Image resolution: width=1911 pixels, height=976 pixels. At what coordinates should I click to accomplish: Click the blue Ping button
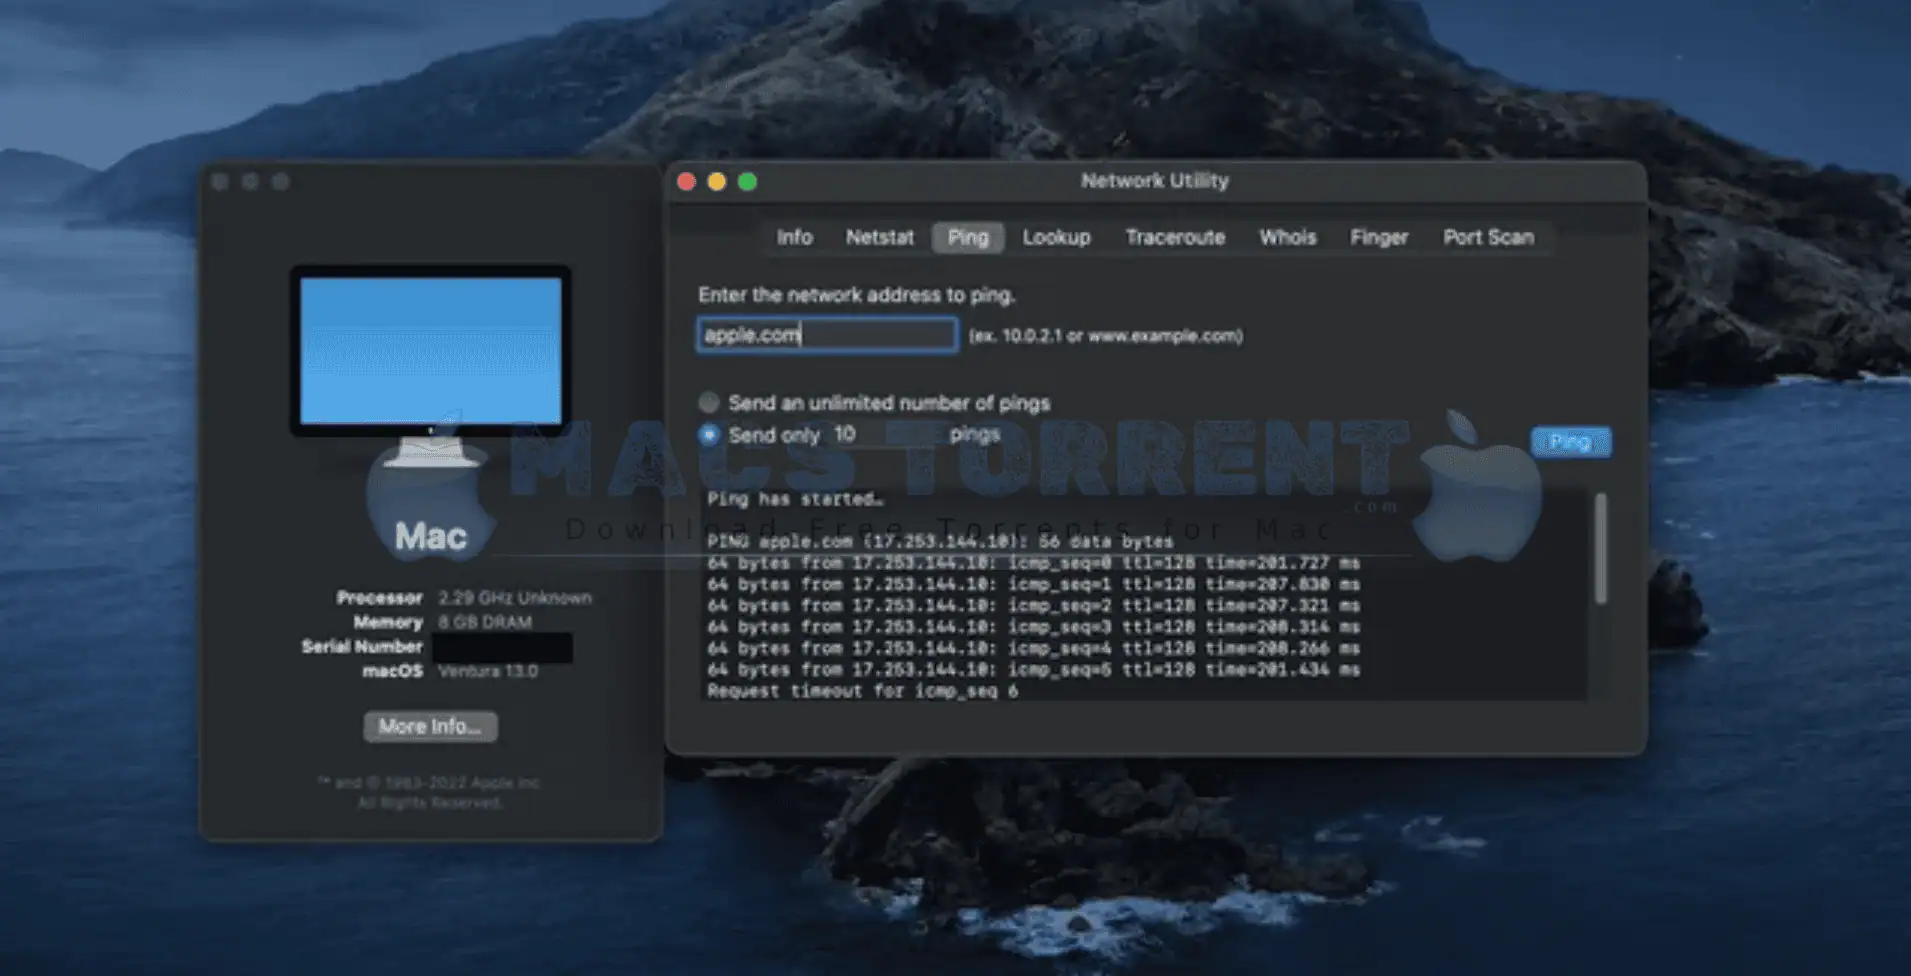click(1570, 442)
